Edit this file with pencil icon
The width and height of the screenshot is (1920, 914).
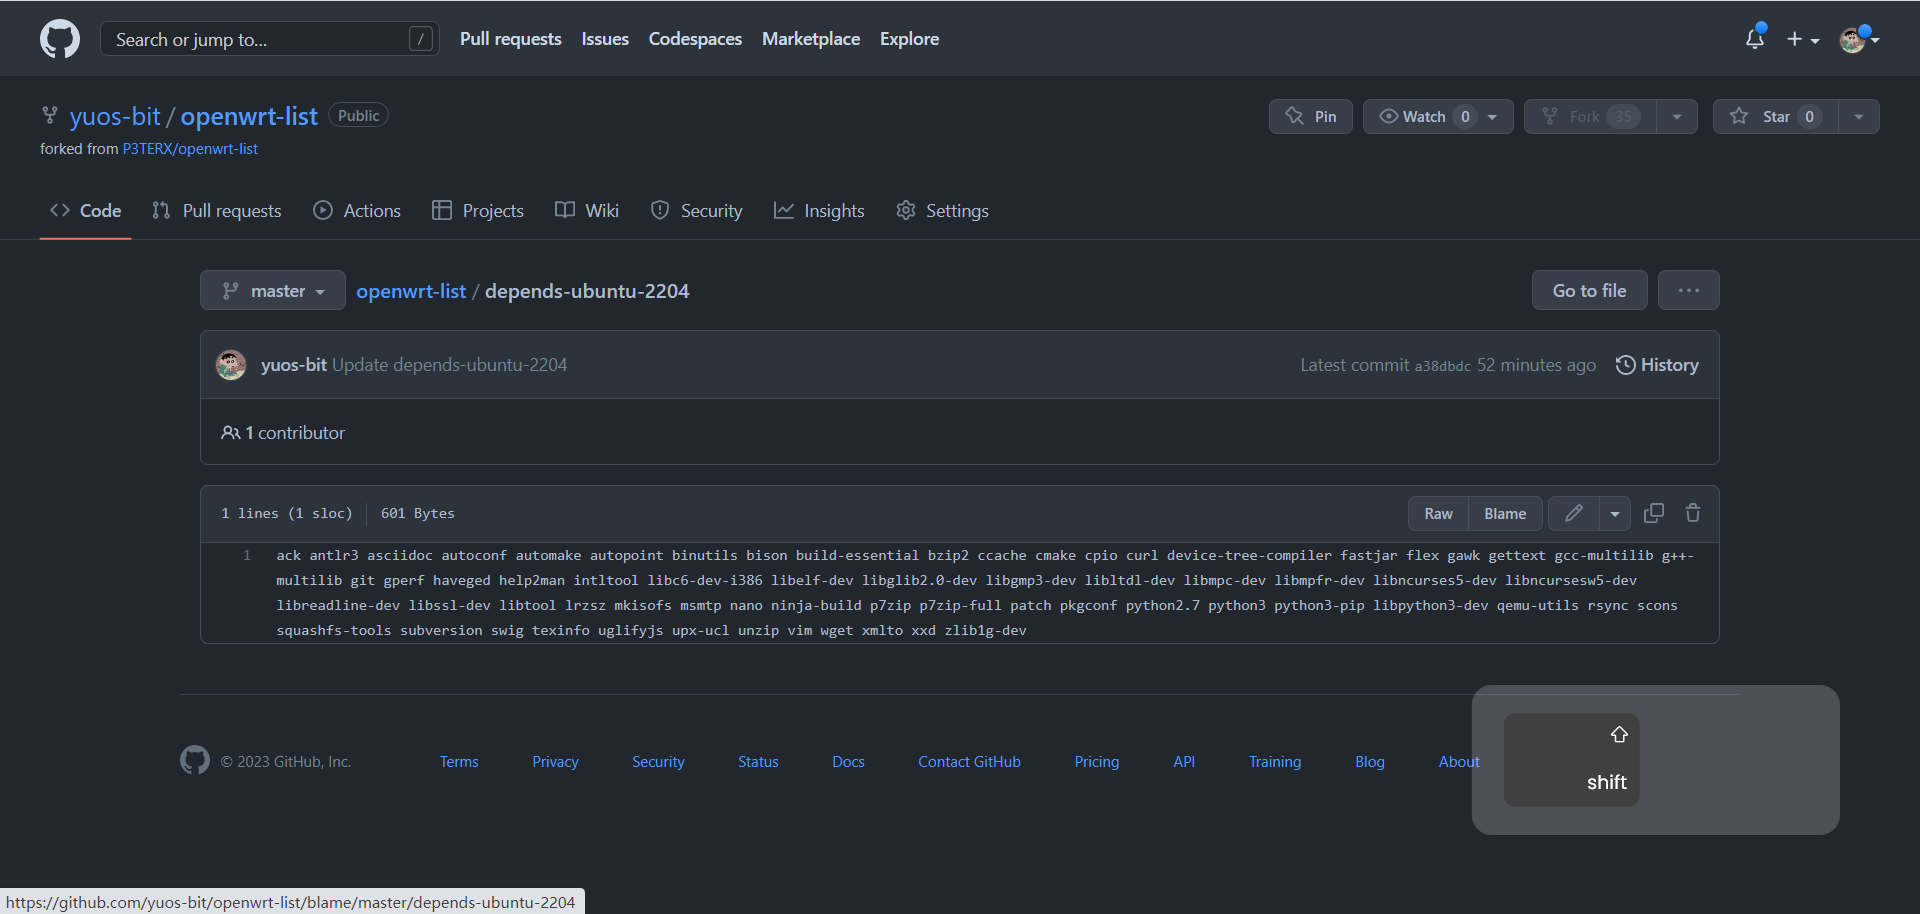(1574, 514)
